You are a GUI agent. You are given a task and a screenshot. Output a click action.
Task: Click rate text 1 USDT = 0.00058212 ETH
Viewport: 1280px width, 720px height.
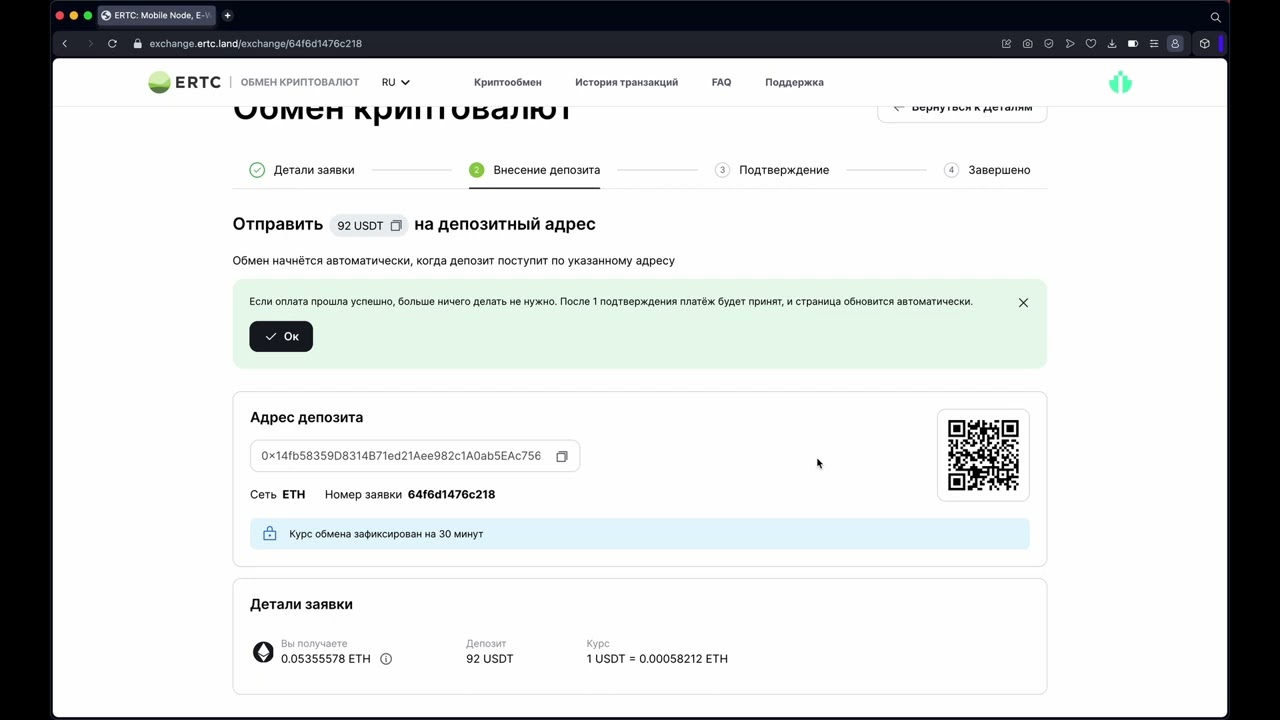tap(657, 659)
